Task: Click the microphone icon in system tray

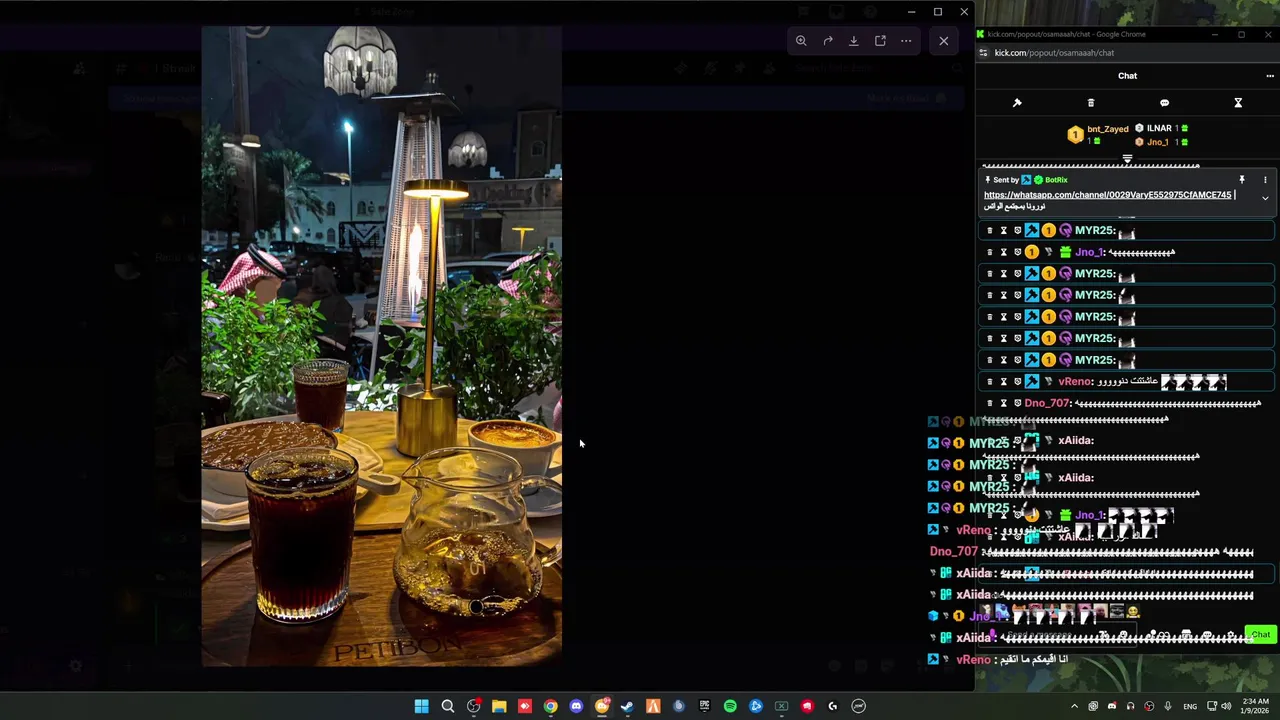Action: coord(1168,706)
